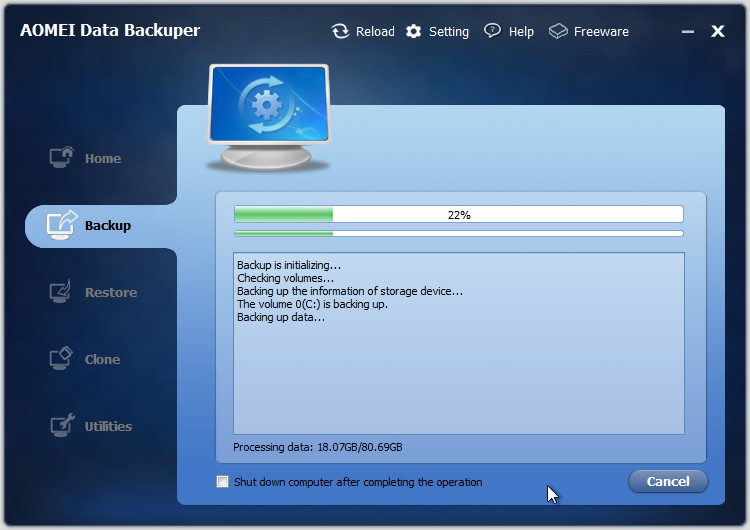Click "The volume 0(C:) is backing up." line
The width and height of the screenshot is (750, 530).
point(312,304)
